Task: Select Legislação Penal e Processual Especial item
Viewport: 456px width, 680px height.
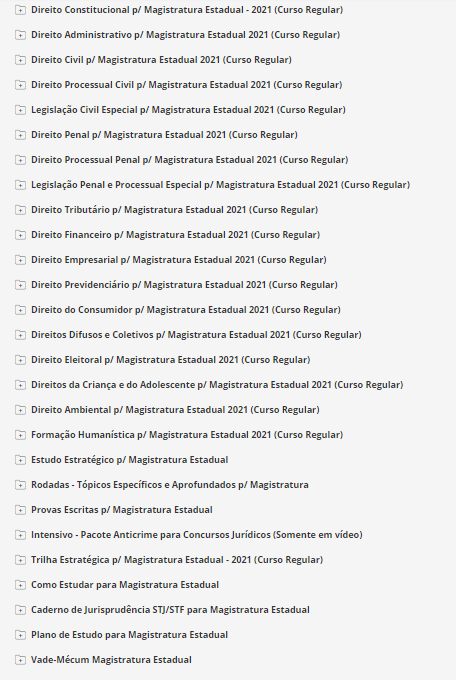Action: (220, 185)
